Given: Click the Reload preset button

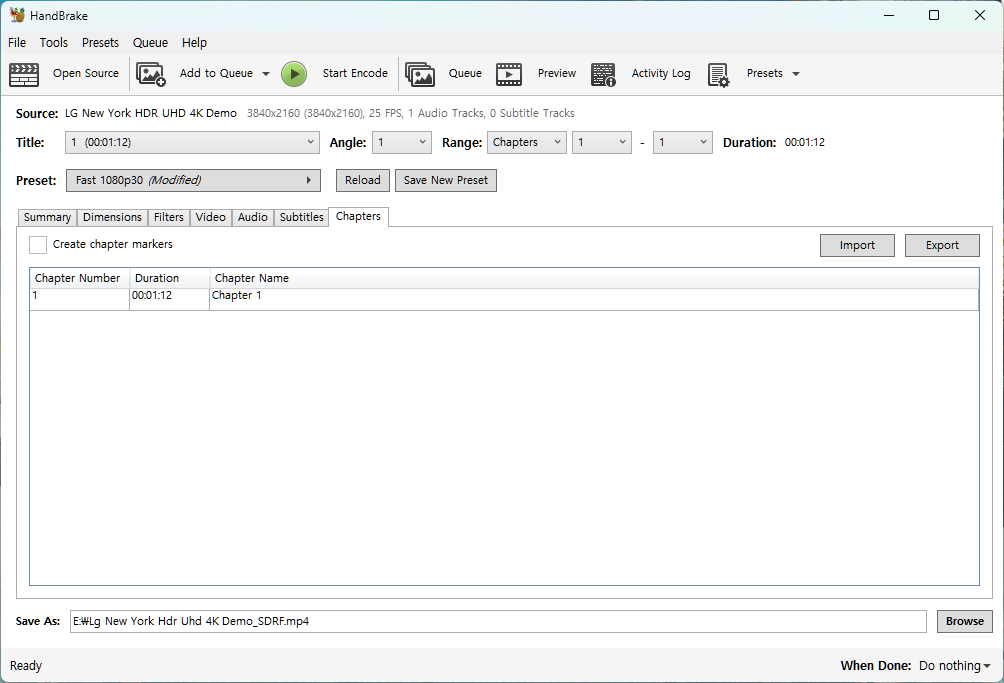Looking at the screenshot, I should (362, 181).
